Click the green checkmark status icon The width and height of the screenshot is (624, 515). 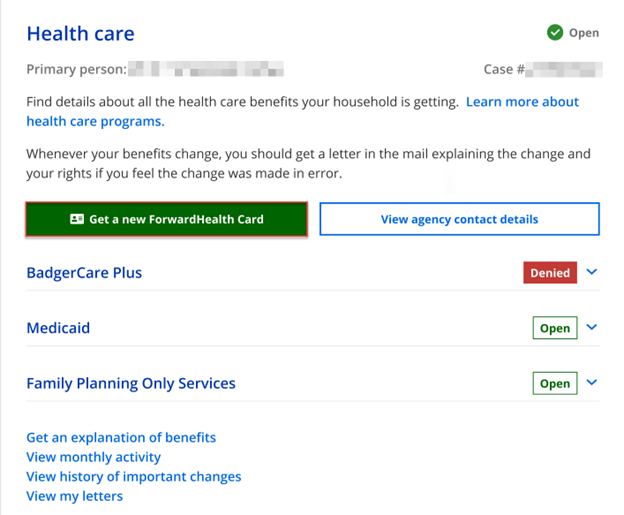(555, 33)
